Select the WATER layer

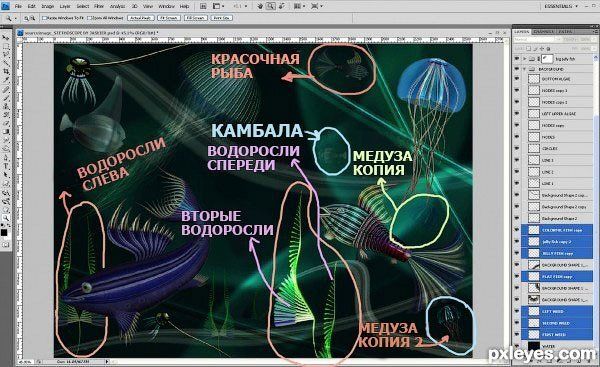[557, 346]
